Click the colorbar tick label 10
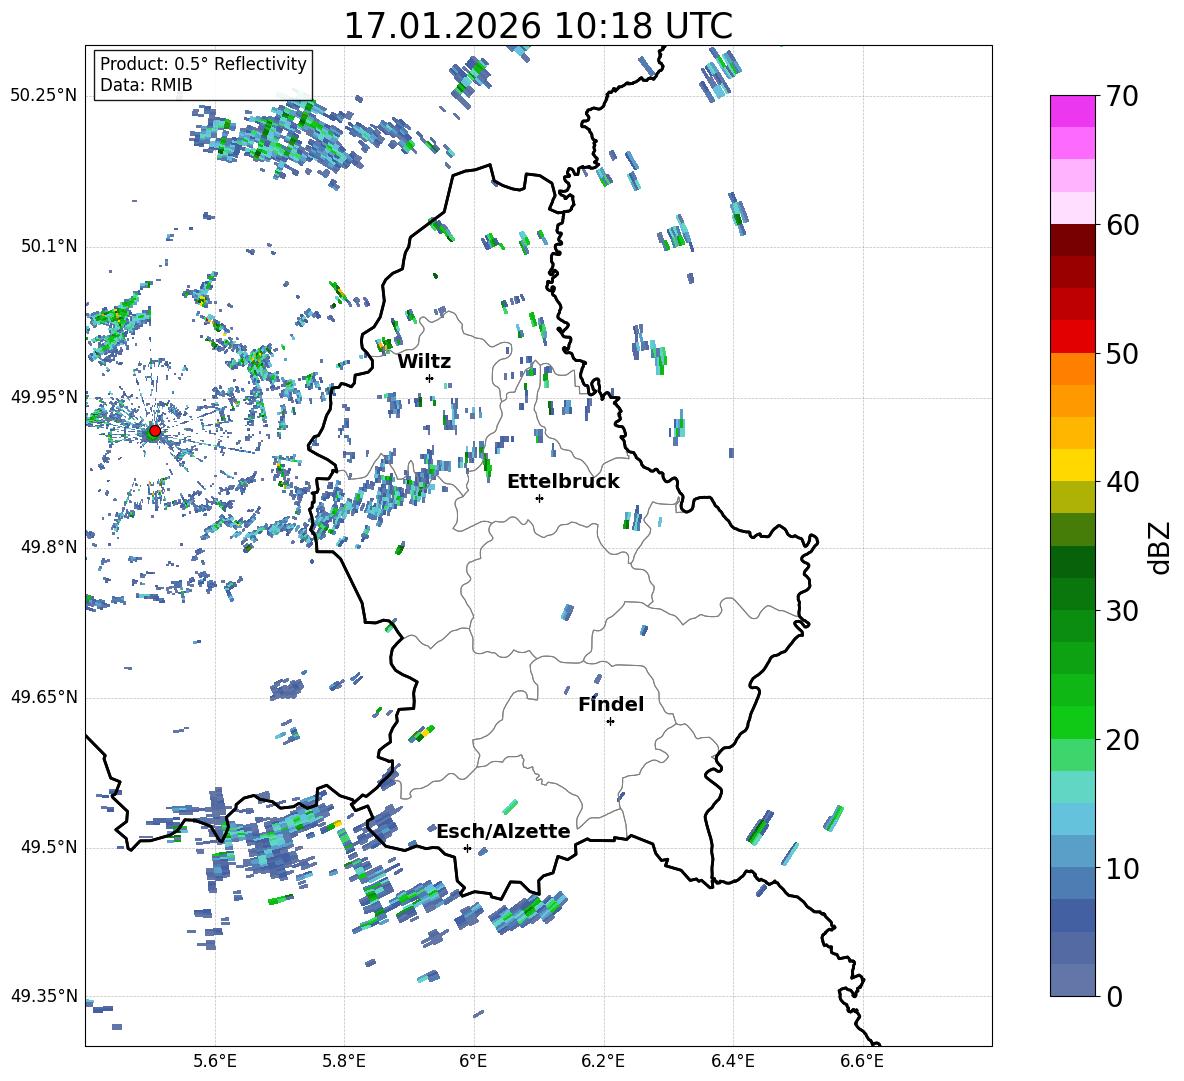 point(1122,868)
